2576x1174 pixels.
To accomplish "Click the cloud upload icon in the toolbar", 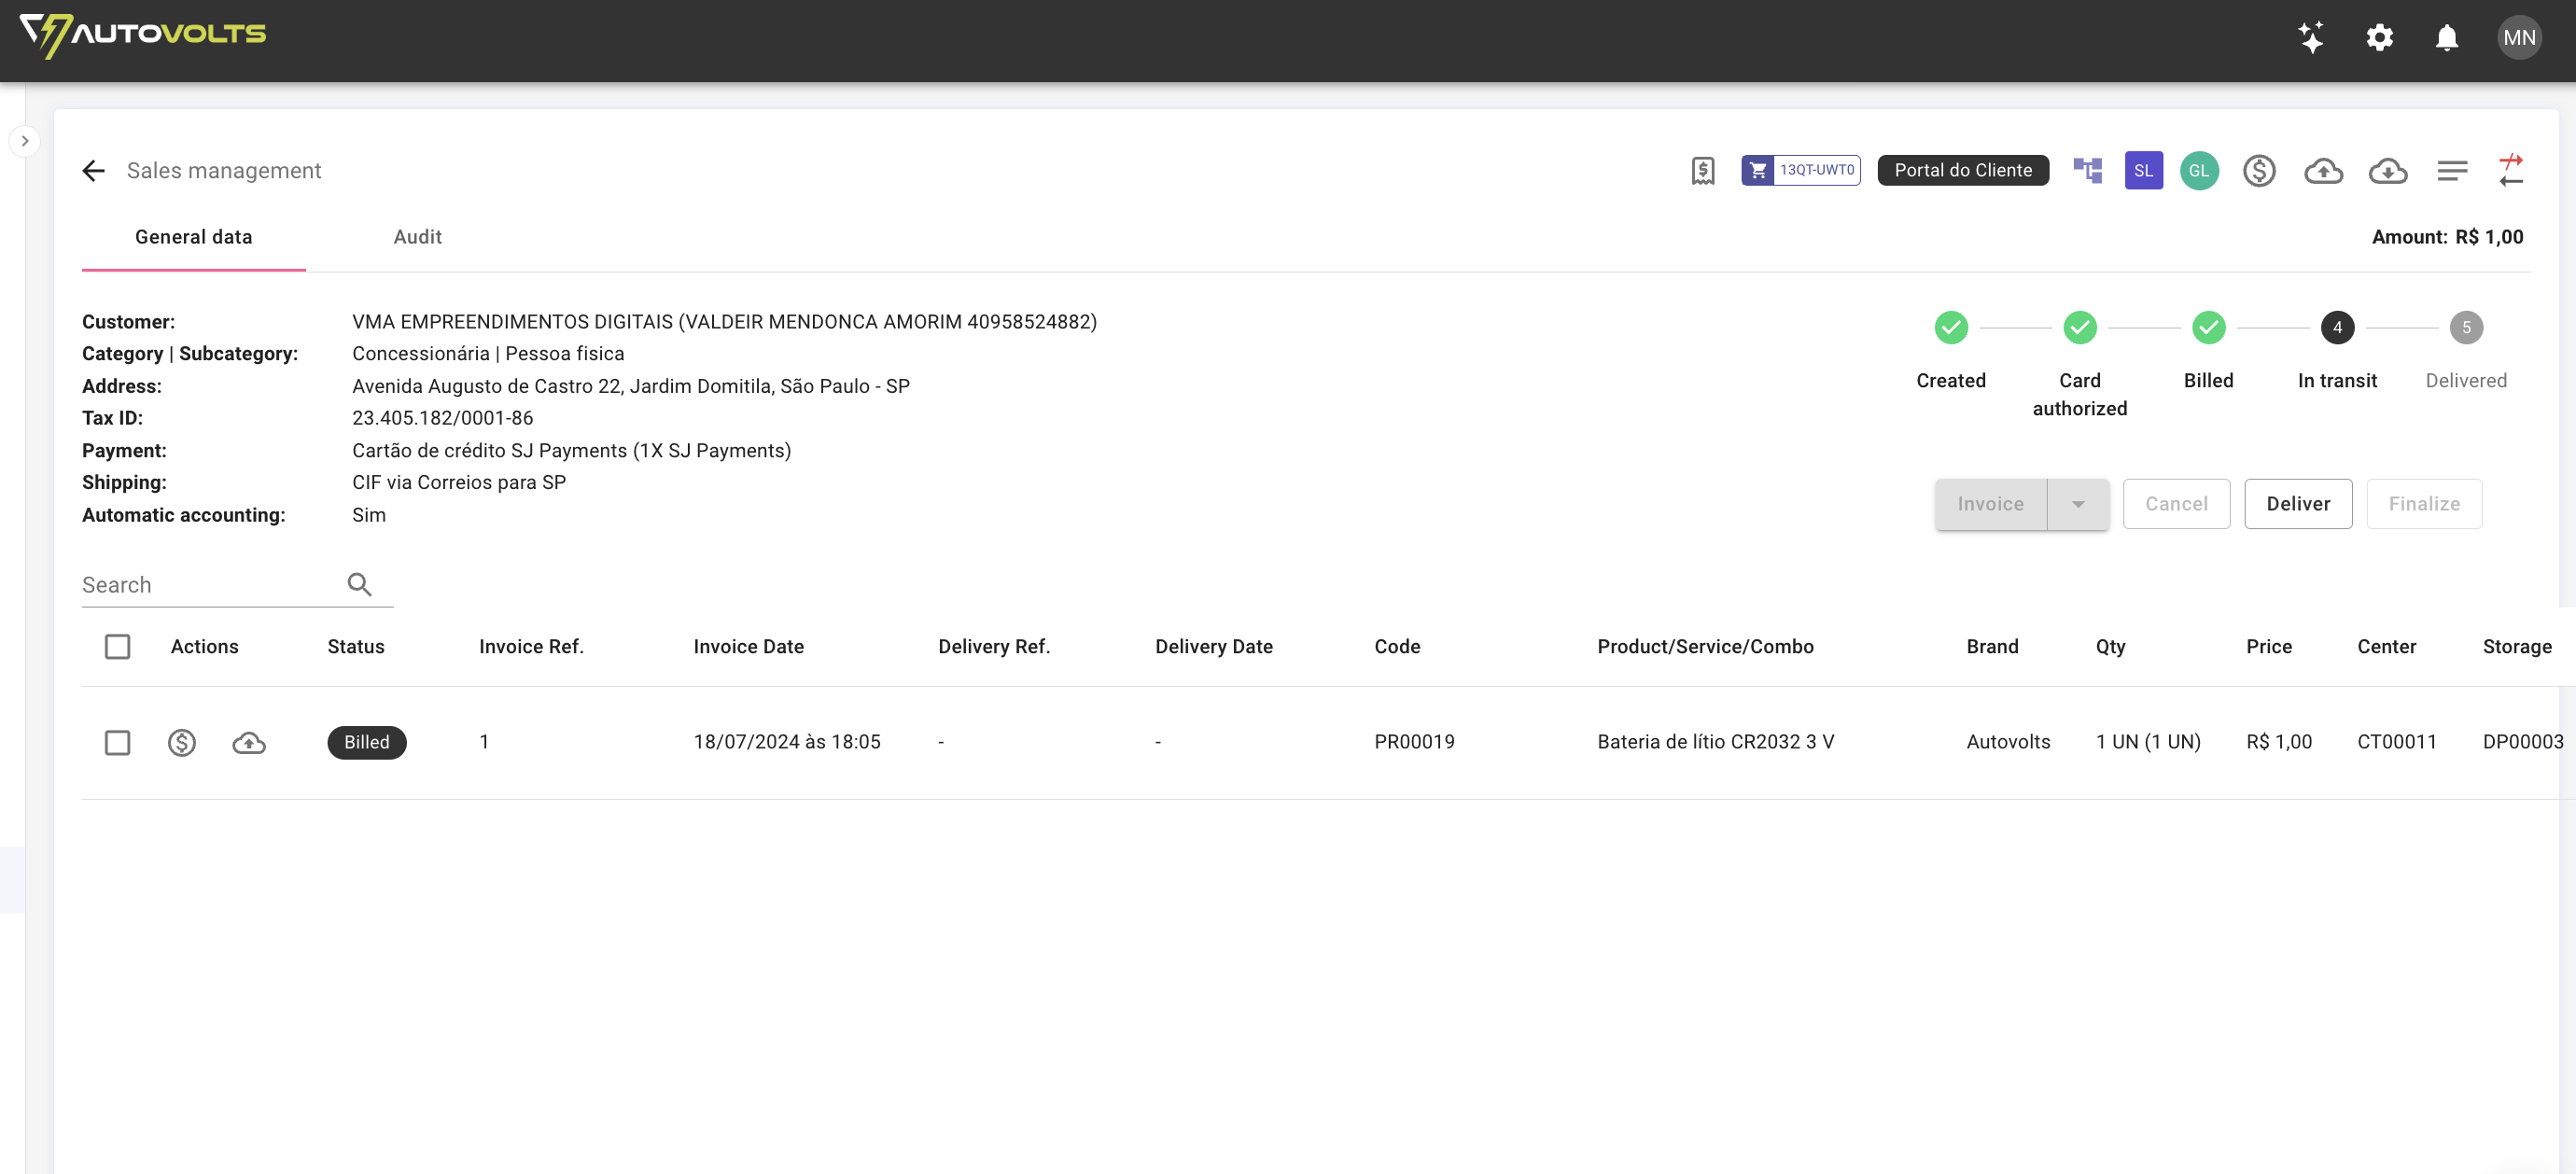I will tap(2324, 171).
